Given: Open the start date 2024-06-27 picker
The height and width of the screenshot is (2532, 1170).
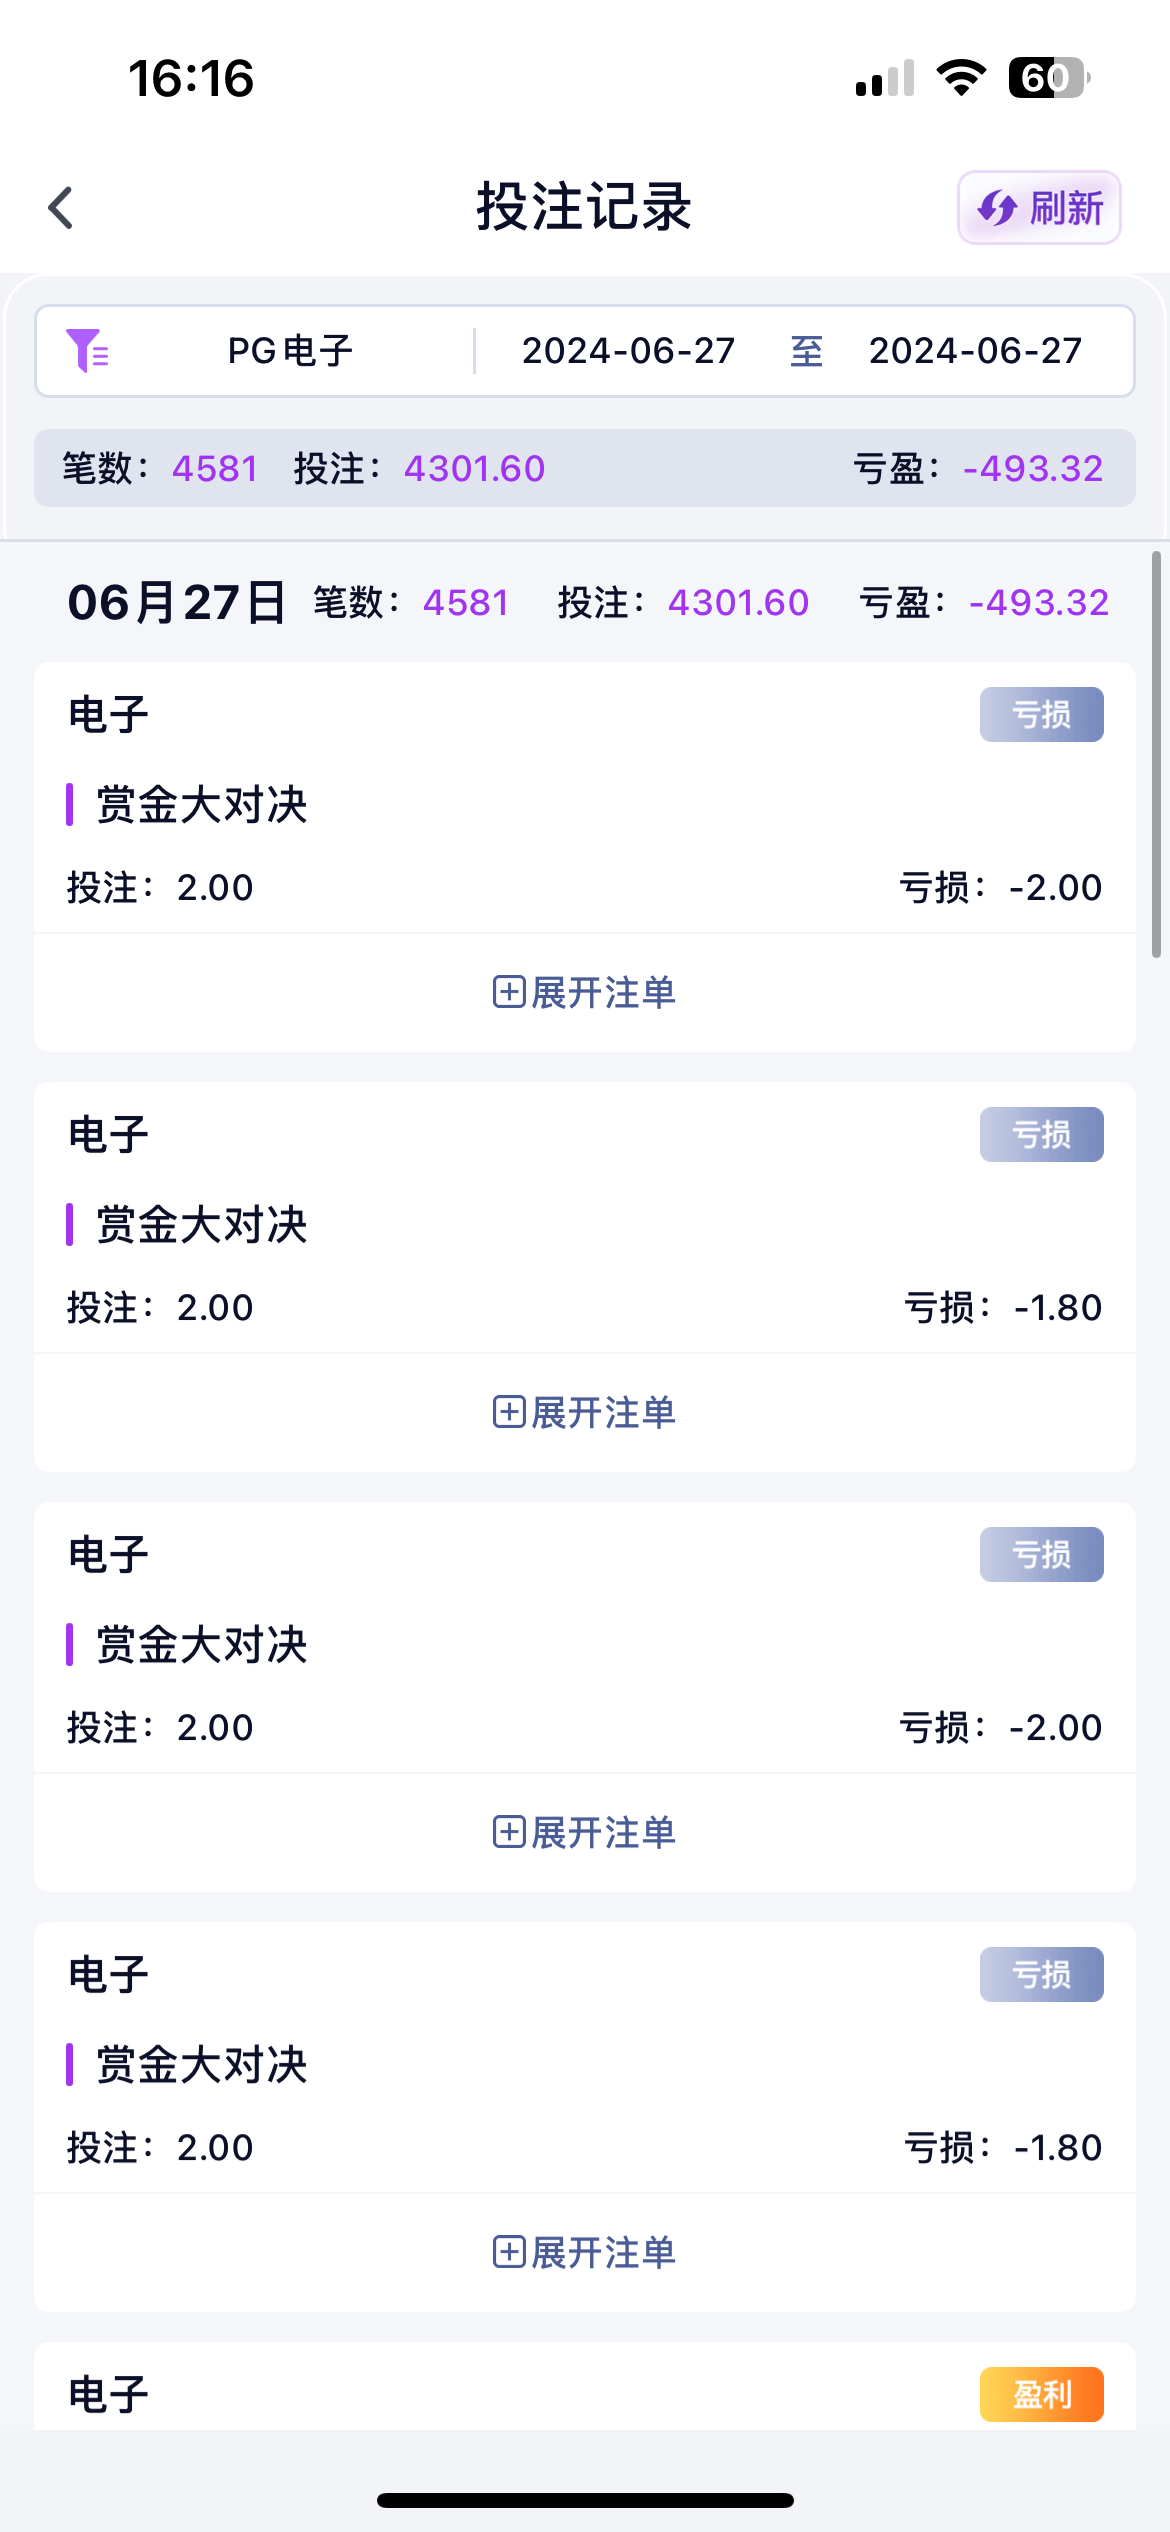Looking at the screenshot, I should pyautogui.click(x=628, y=351).
